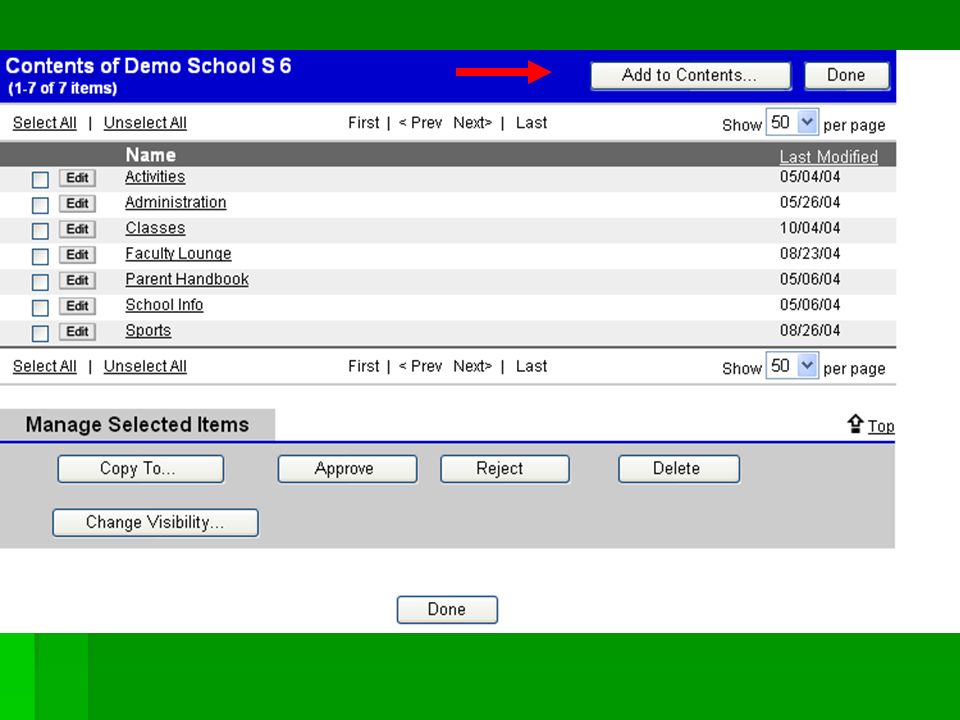Viewport: 960px width, 720px height.
Task: Edit the Activities item
Action: pos(77,178)
